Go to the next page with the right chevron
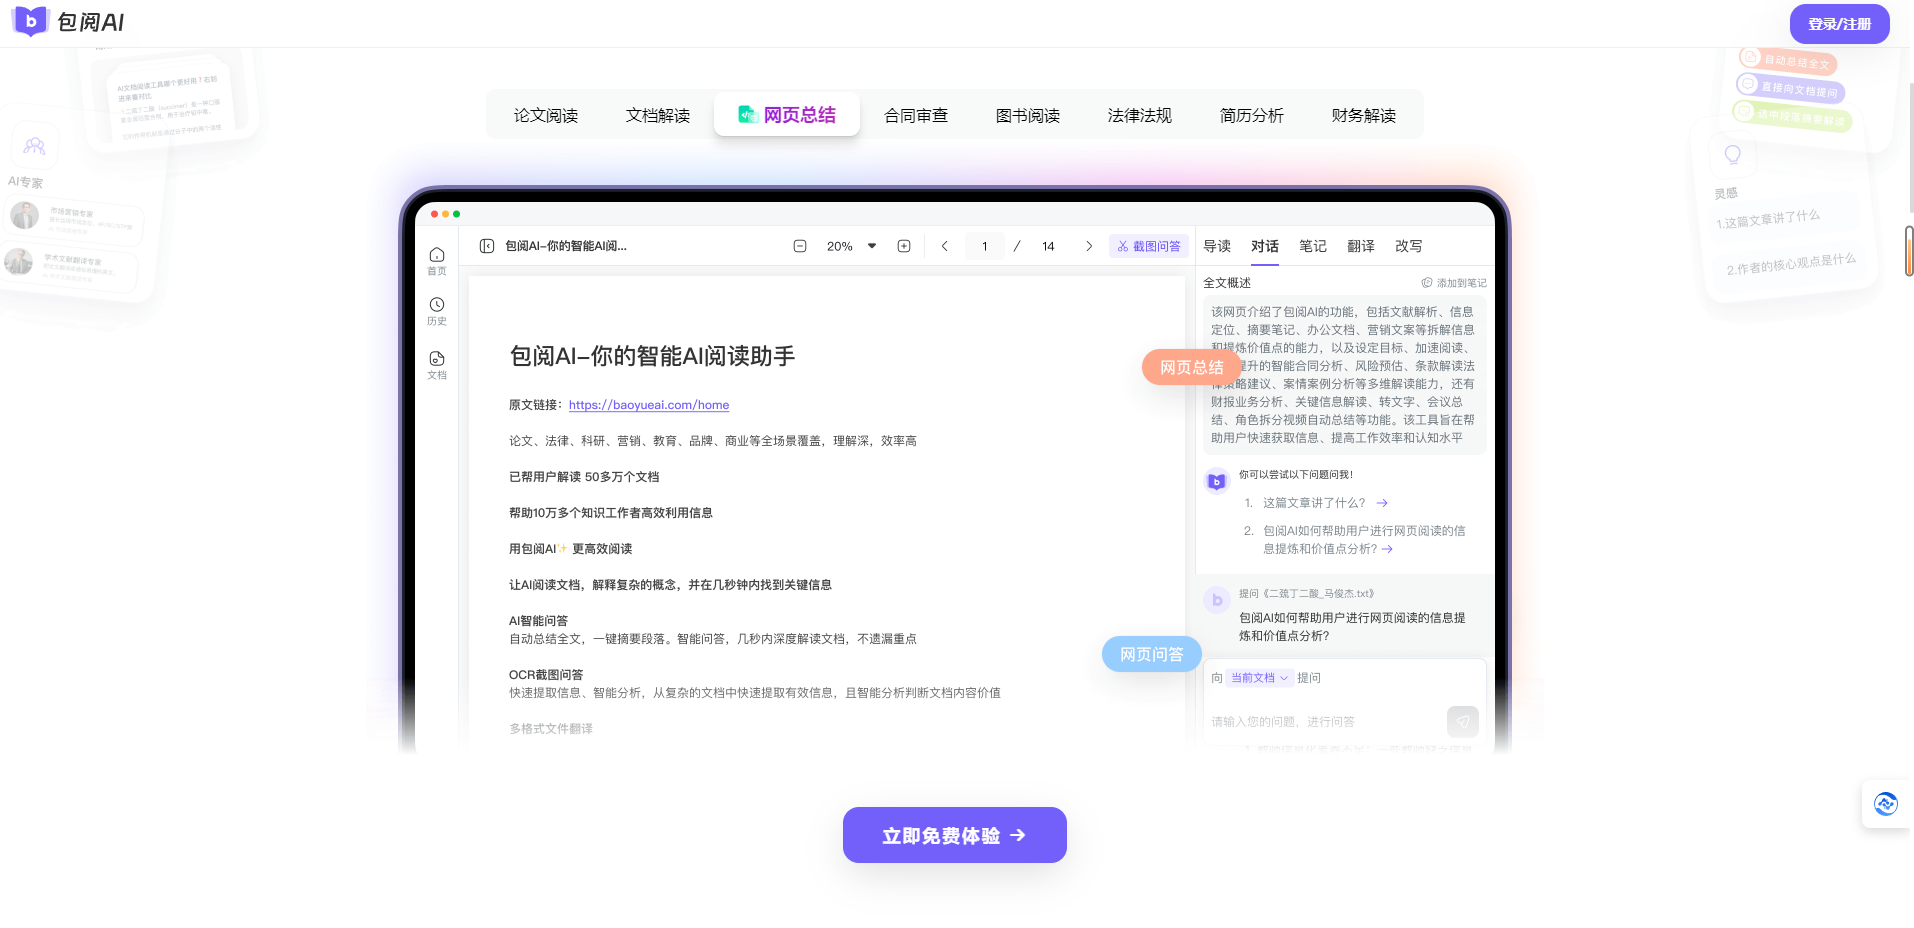Viewport: 1914px width, 928px height. coord(1088,245)
